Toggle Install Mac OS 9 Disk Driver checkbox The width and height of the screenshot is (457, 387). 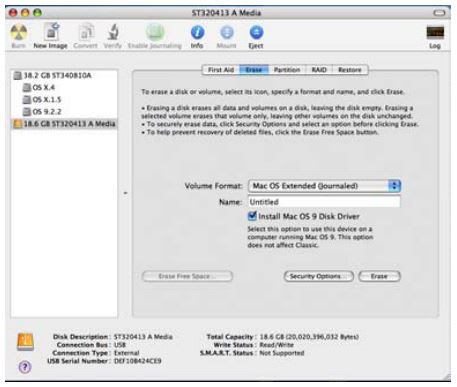coord(252,216)
